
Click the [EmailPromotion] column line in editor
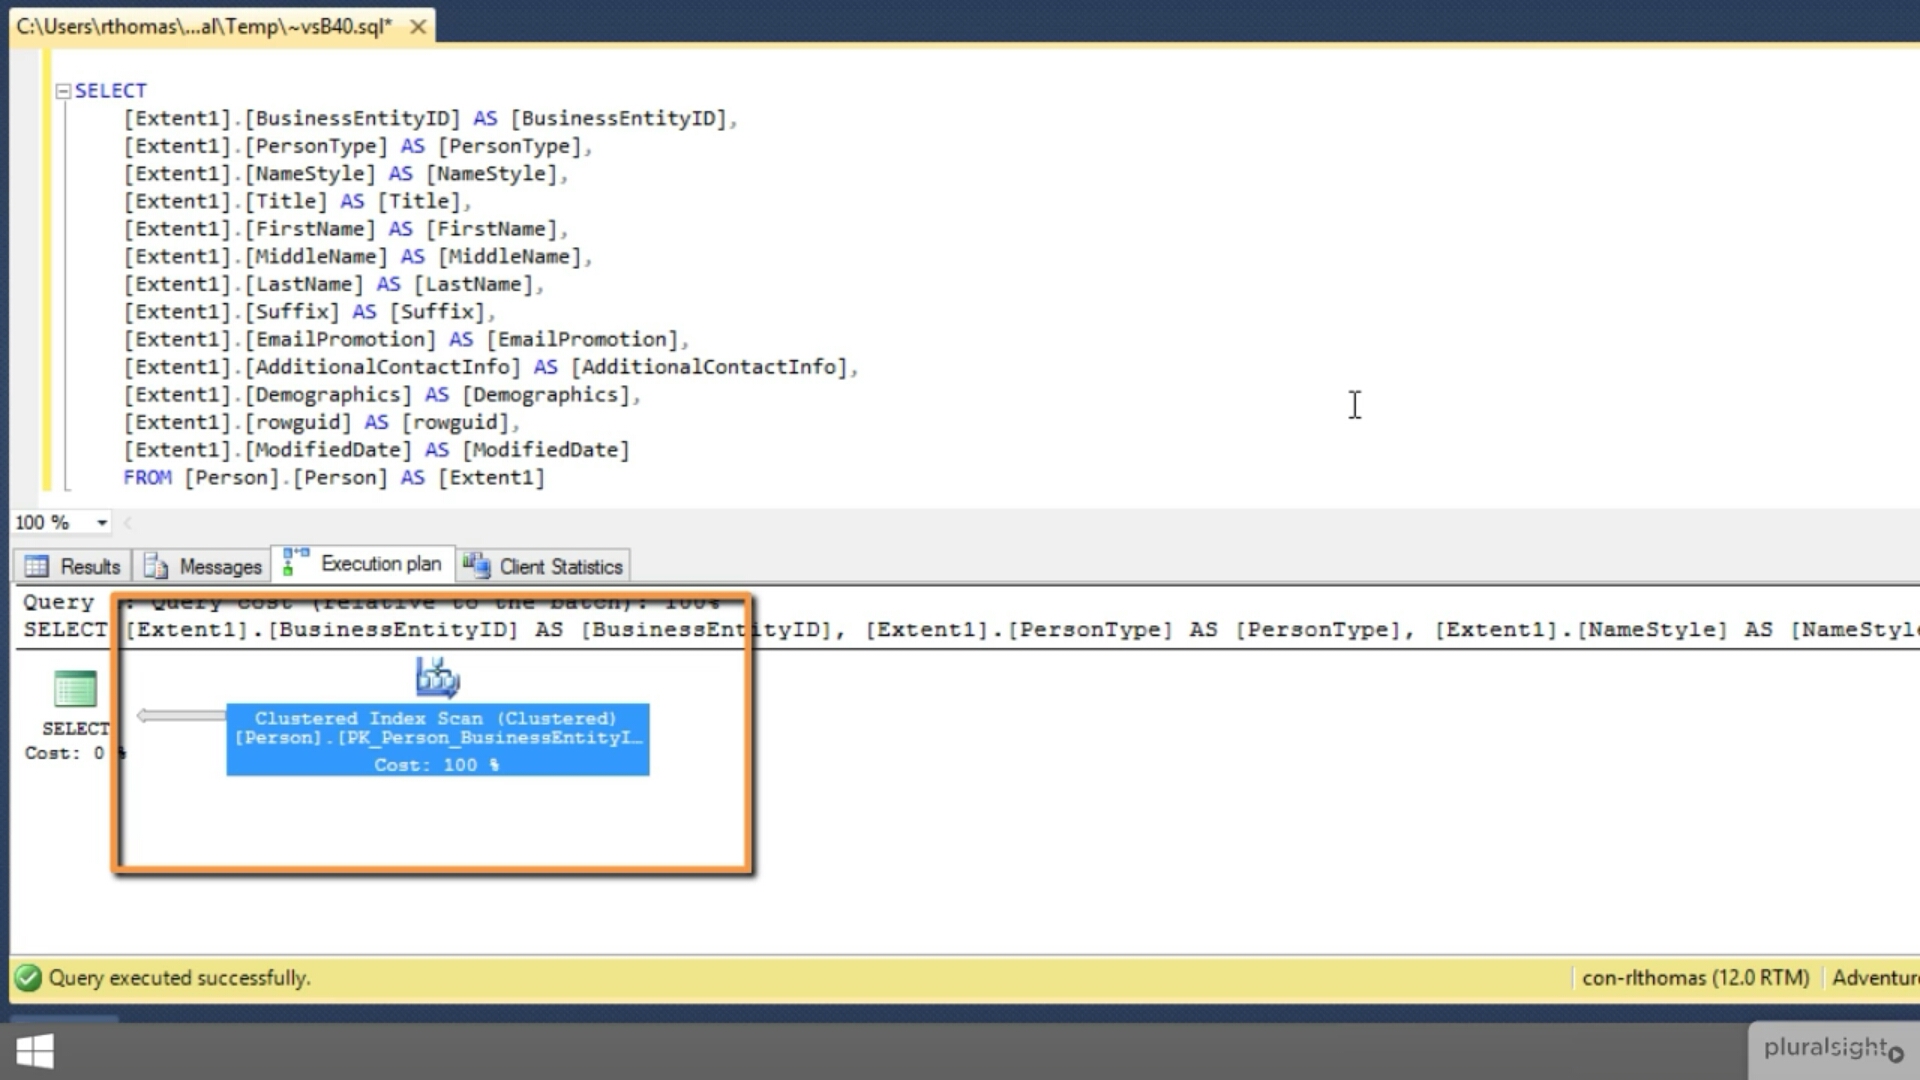click(406, 340)
